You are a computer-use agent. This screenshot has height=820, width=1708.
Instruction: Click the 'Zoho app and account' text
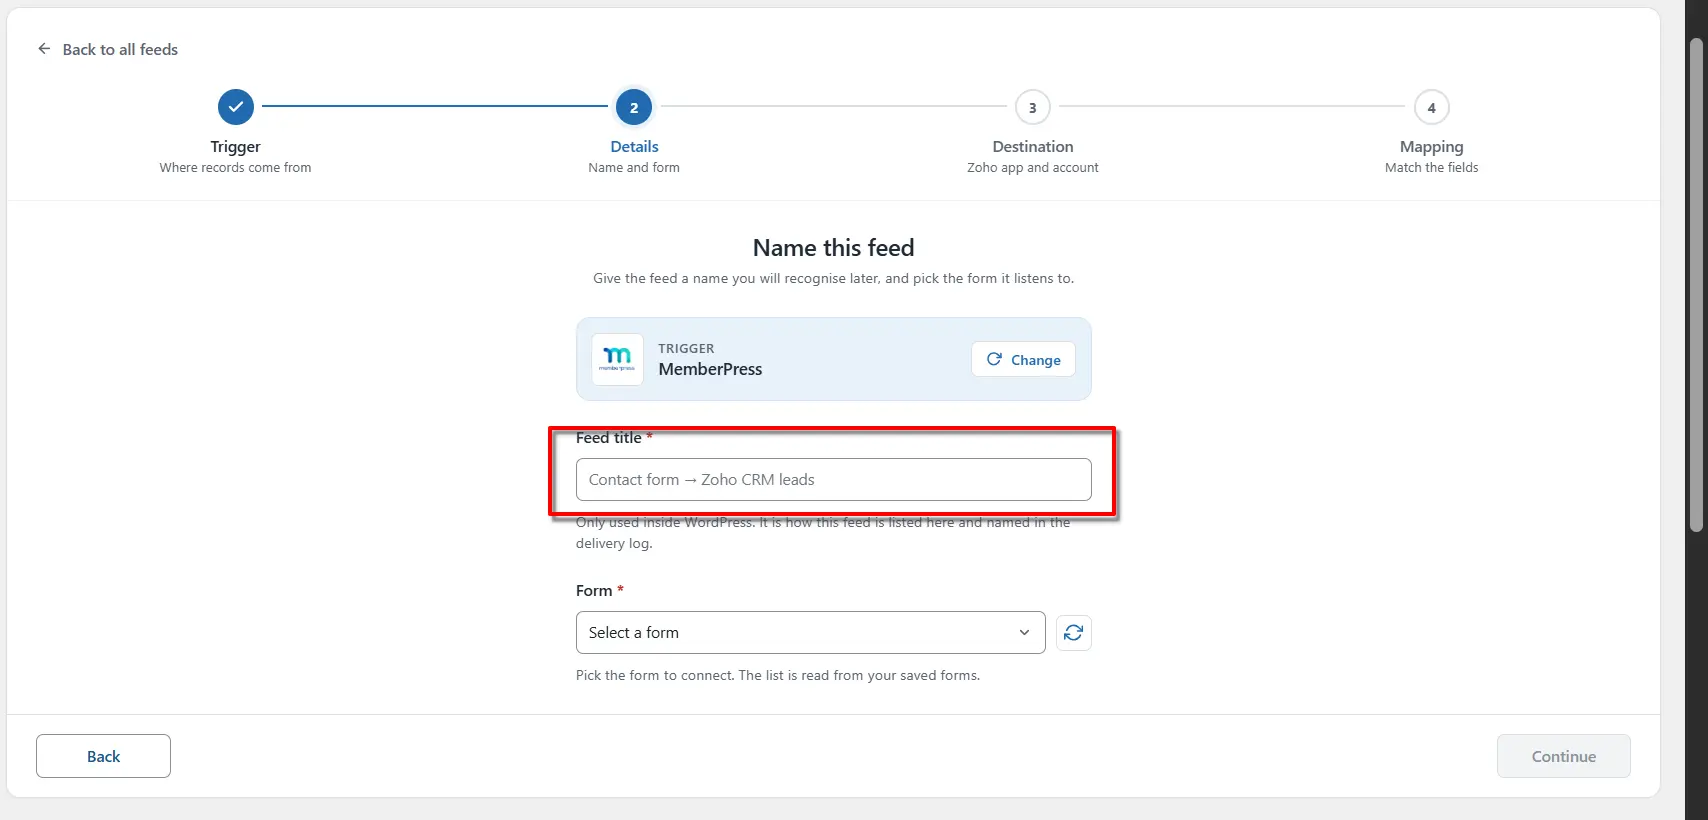[x=1033, y=168]
